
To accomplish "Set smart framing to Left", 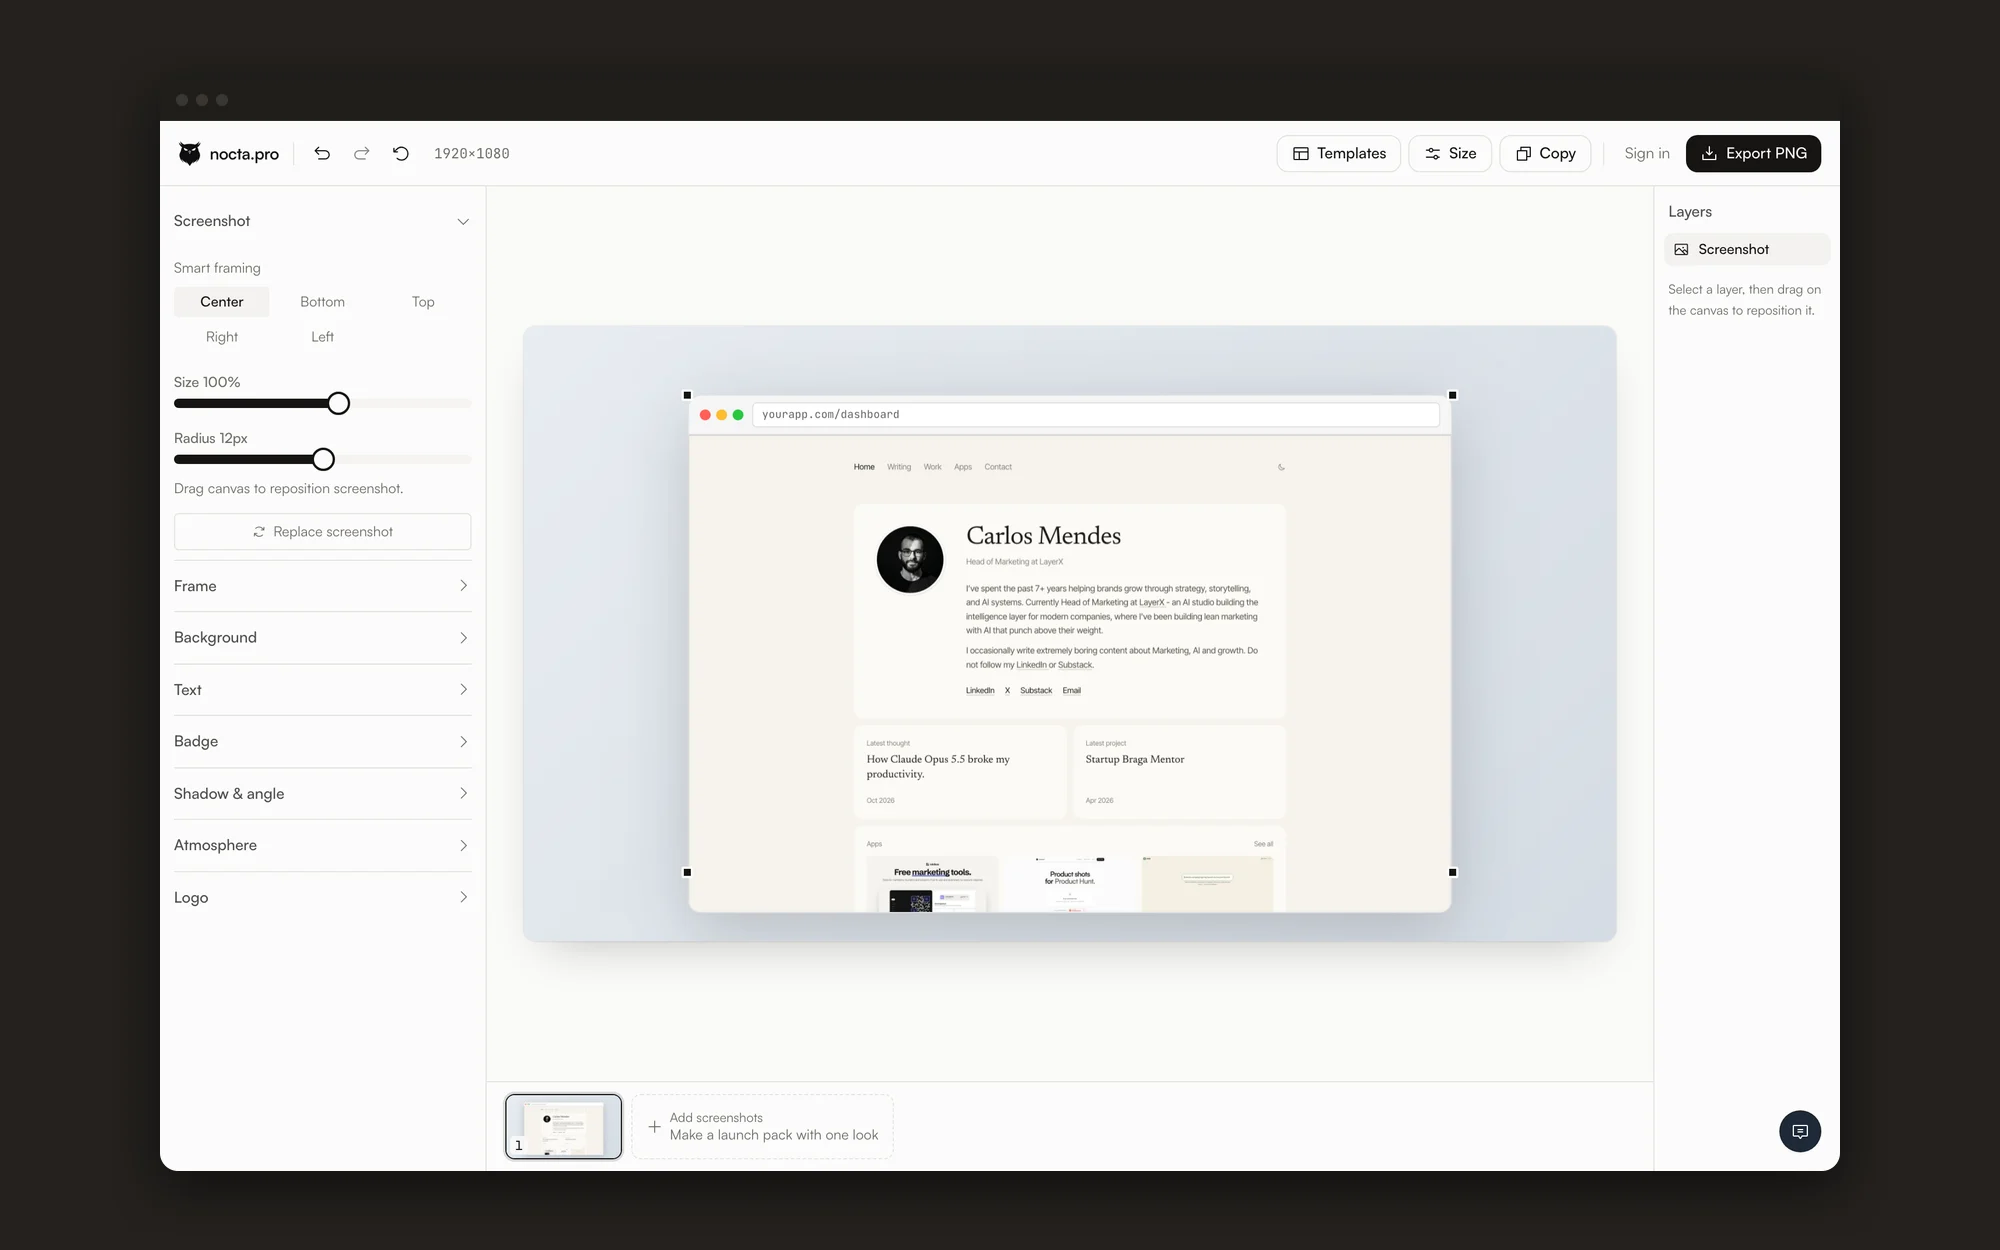I will [x=322, y=337].
